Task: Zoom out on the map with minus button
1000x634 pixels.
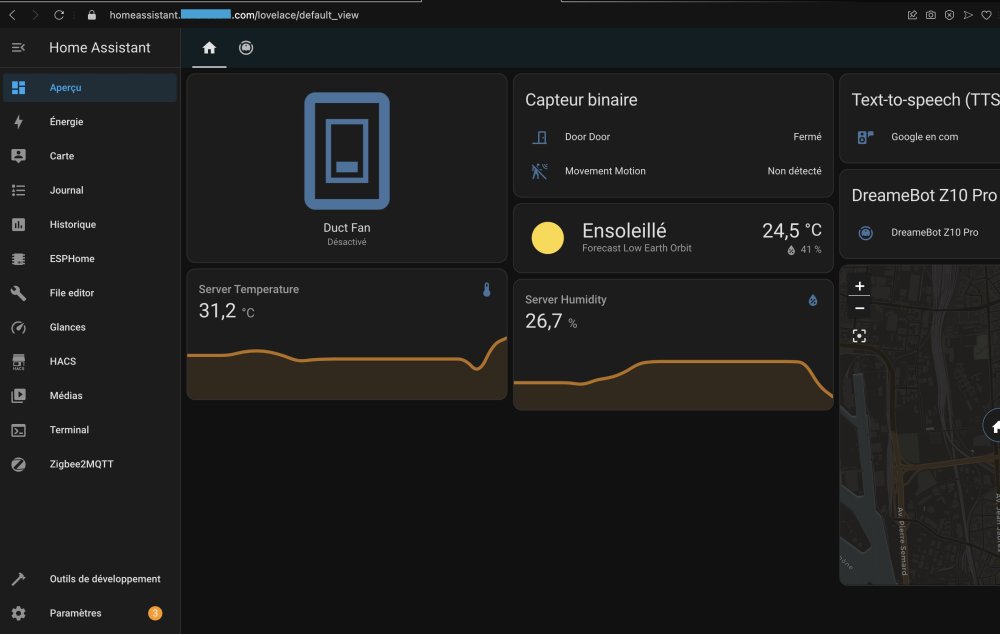Action: pyautogui.click(x=859, y=308)
